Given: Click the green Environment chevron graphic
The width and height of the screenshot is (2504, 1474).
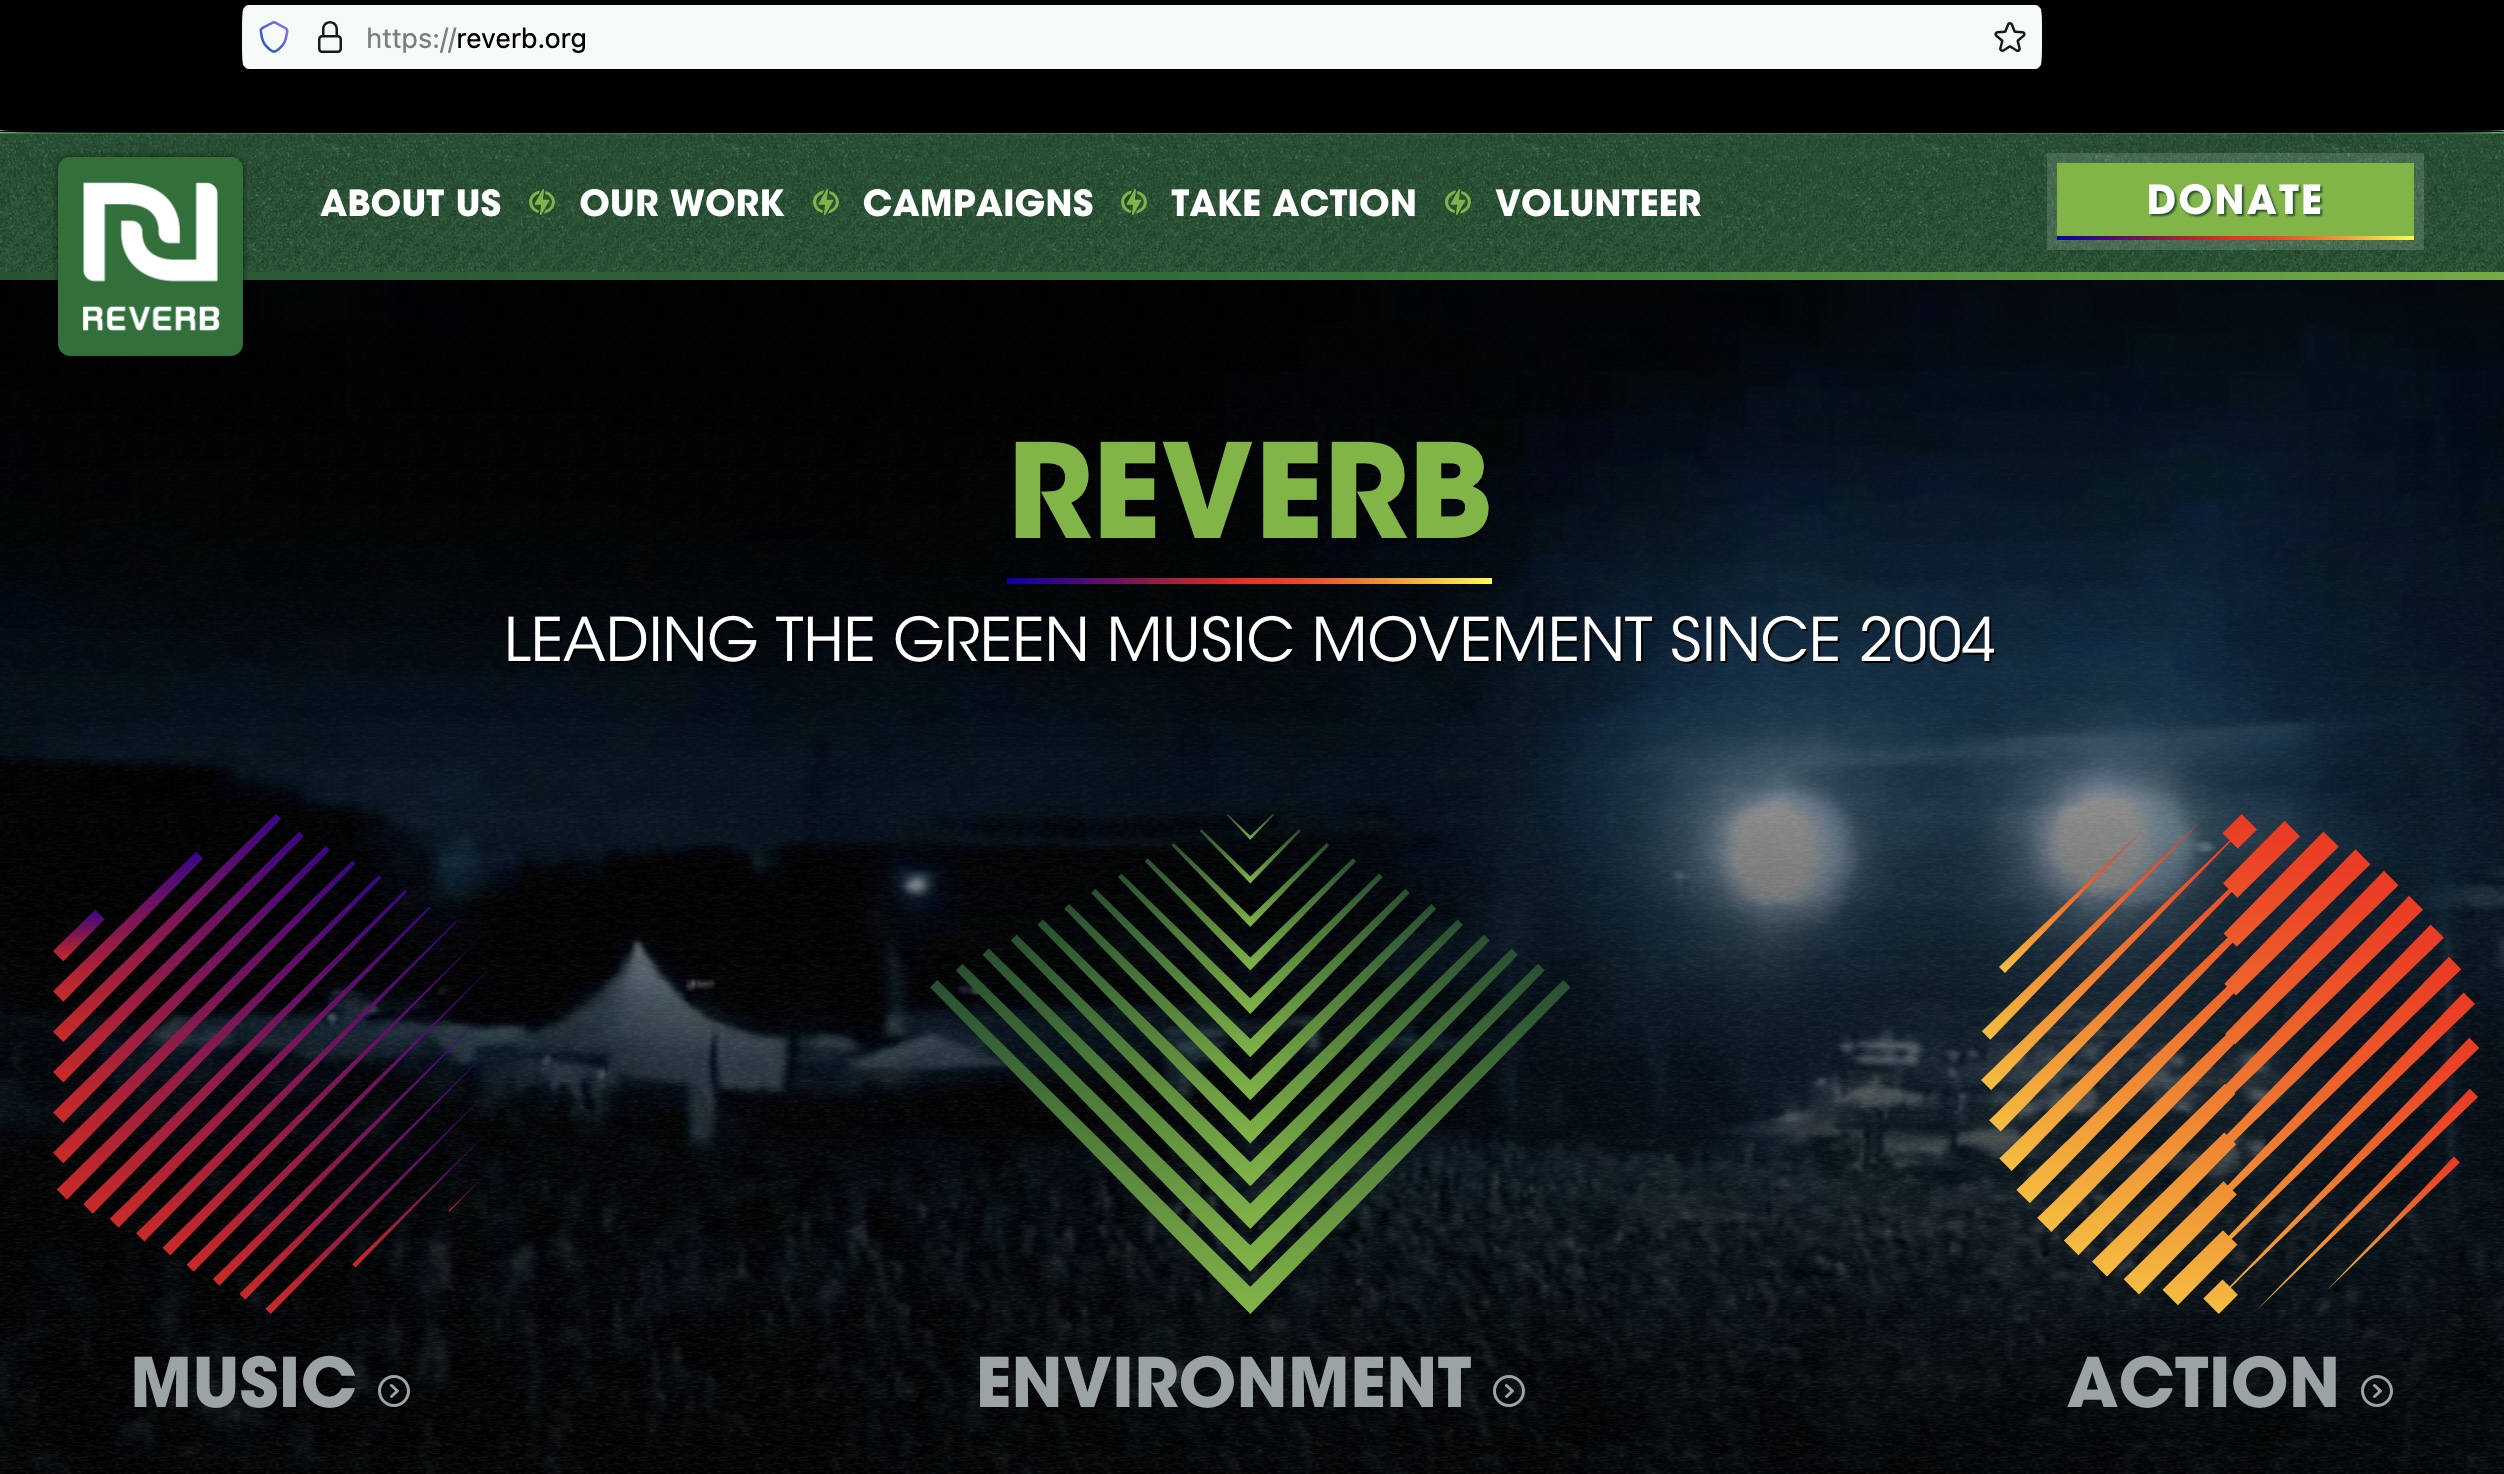Looking at the screenshot, I should 1250,1063.
